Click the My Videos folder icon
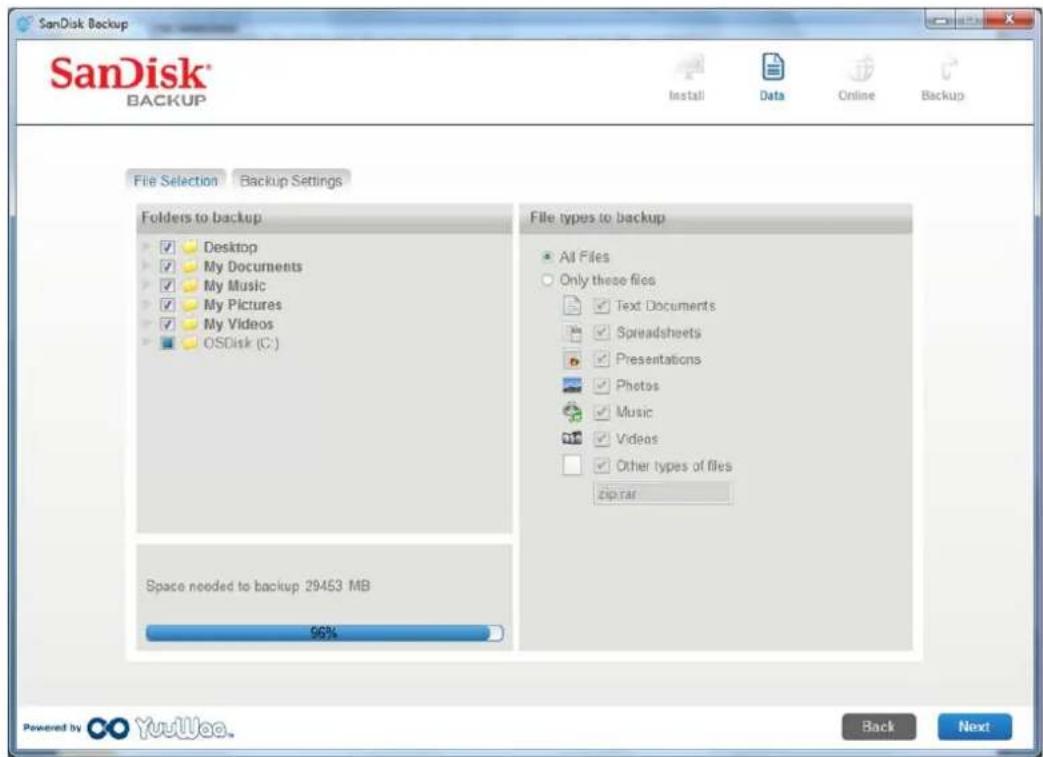This screenshot has height=757, width=1043. click(x=190, y=325)
